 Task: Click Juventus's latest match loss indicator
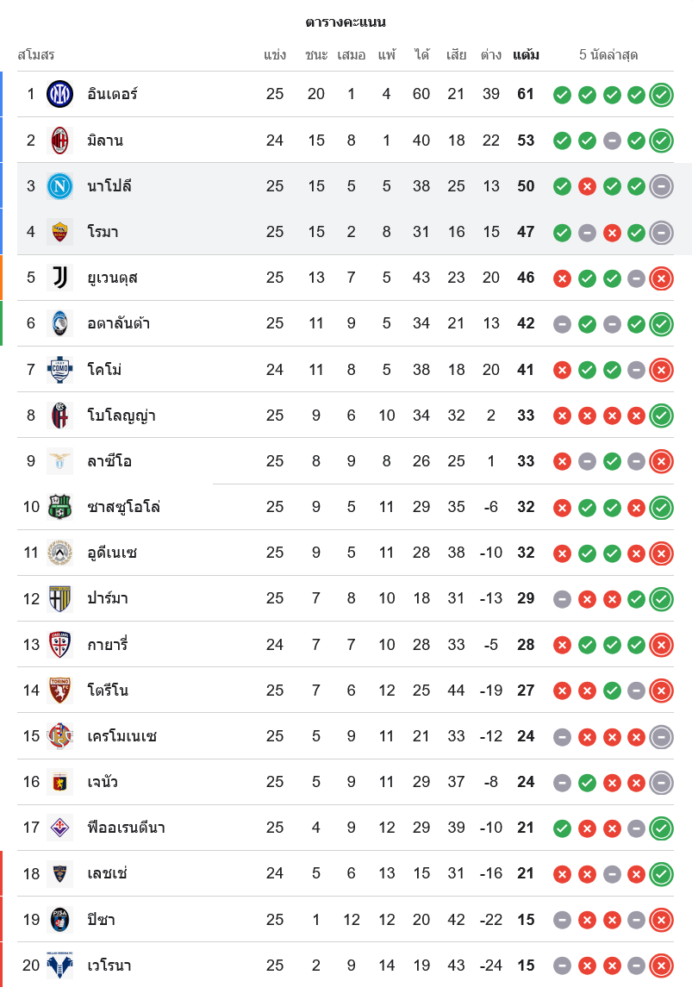(661, 278)
